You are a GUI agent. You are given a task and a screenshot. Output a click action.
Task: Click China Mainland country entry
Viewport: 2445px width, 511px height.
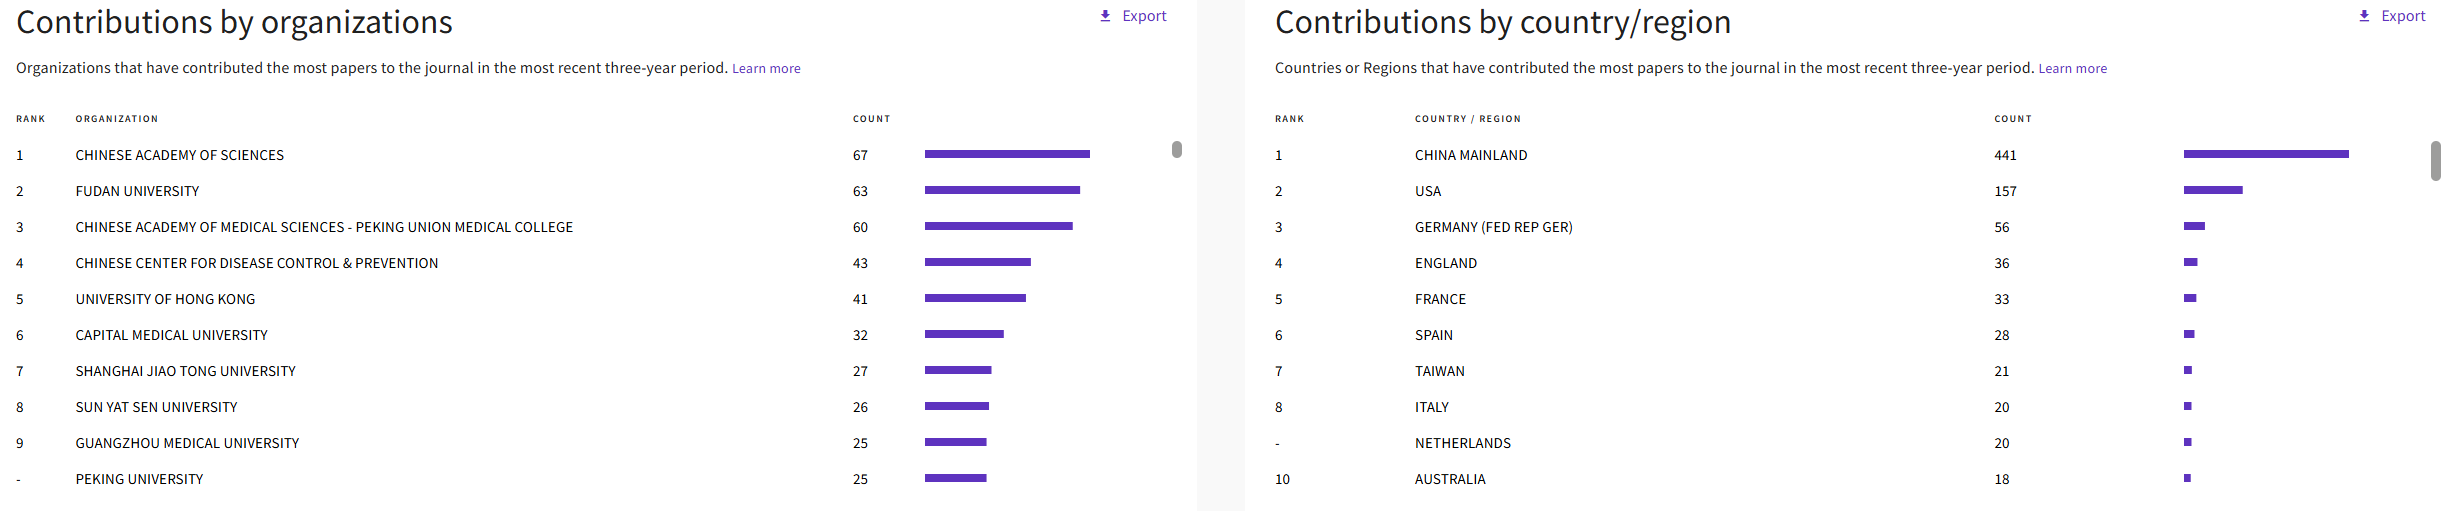[1471, 155]
